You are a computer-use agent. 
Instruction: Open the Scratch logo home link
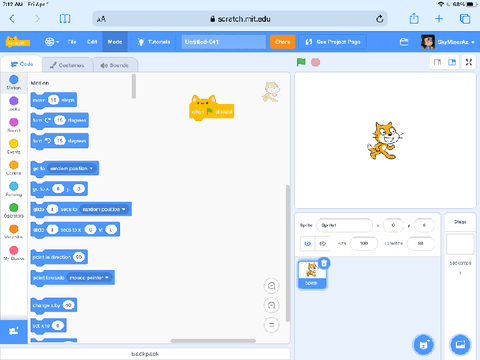point(18,42)
